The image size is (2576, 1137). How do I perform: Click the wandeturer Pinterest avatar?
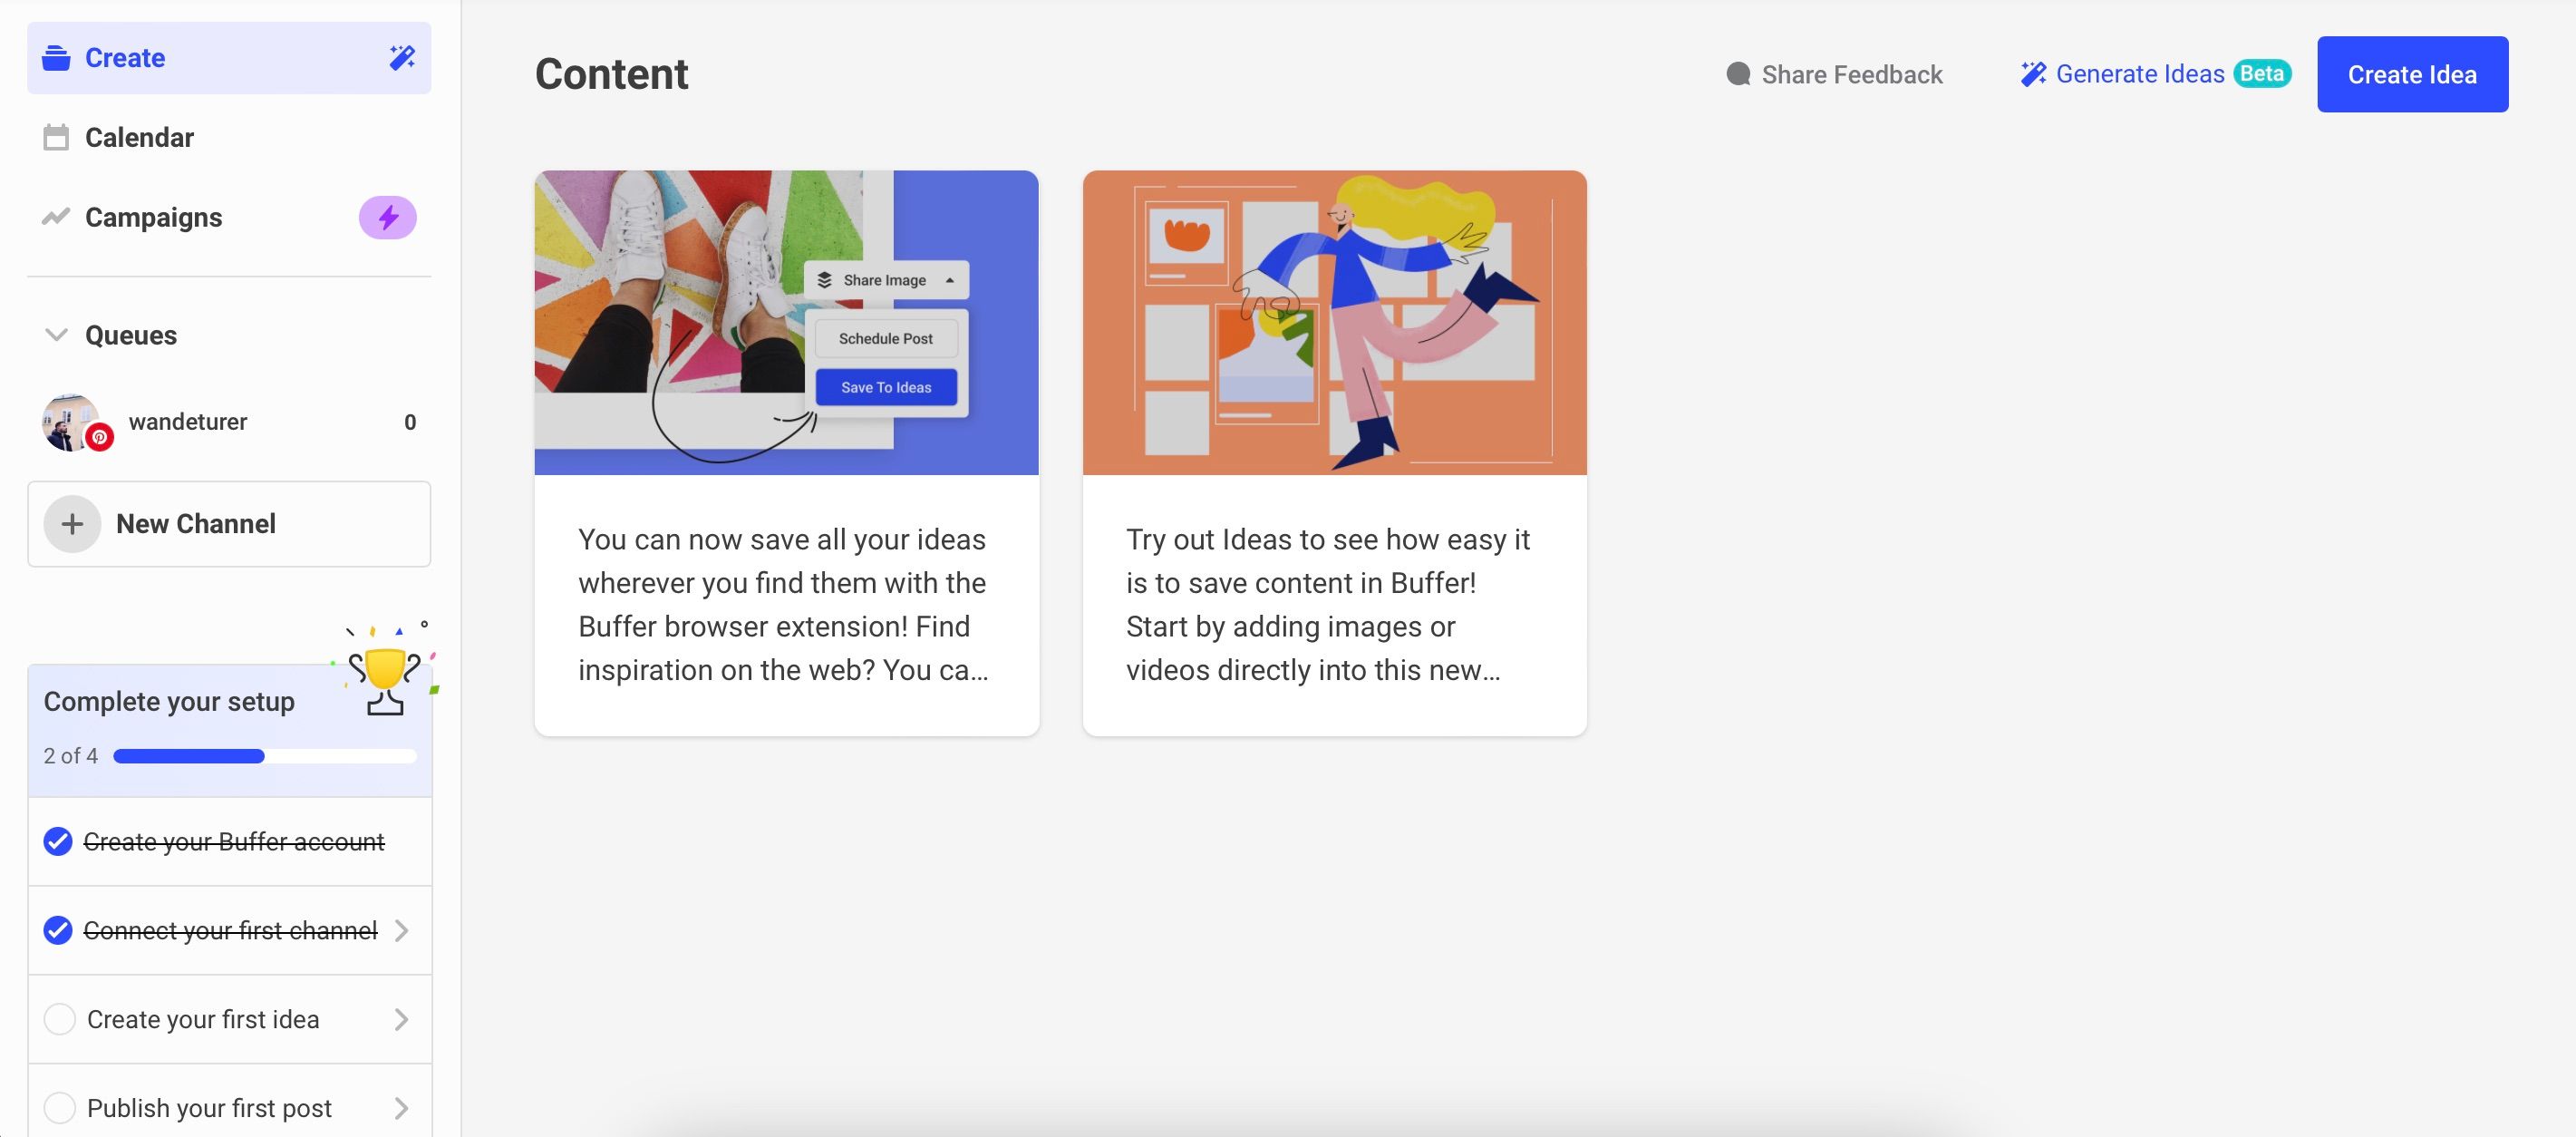(72, 422)
